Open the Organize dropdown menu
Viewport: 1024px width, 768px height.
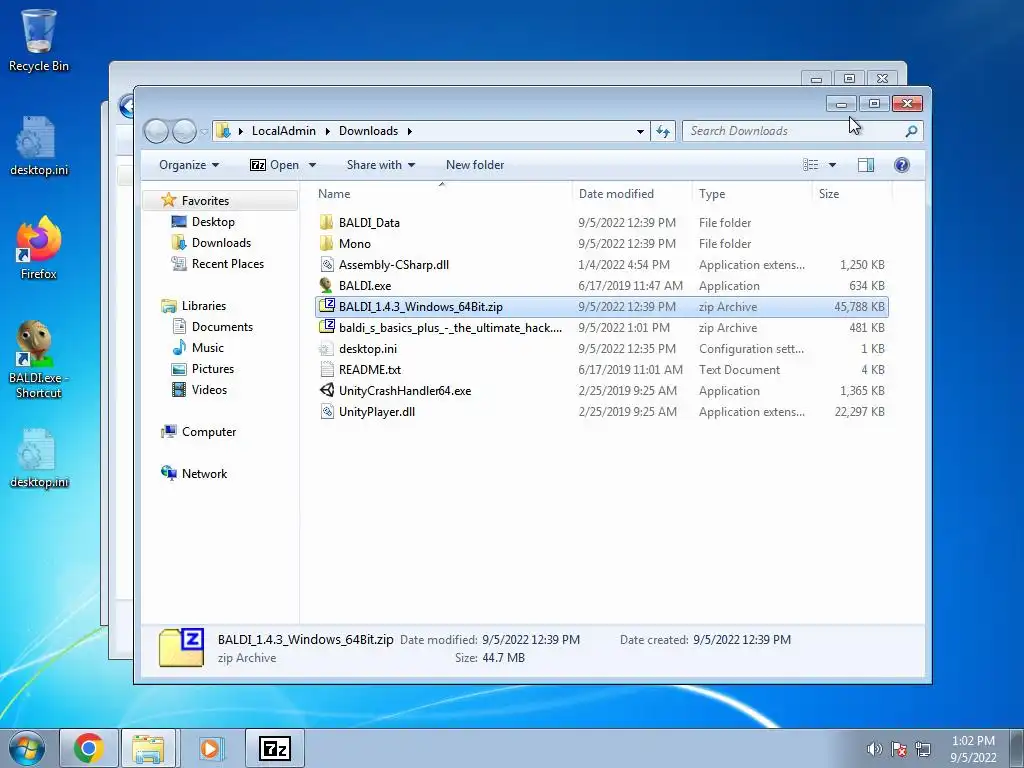click(189, 165)
